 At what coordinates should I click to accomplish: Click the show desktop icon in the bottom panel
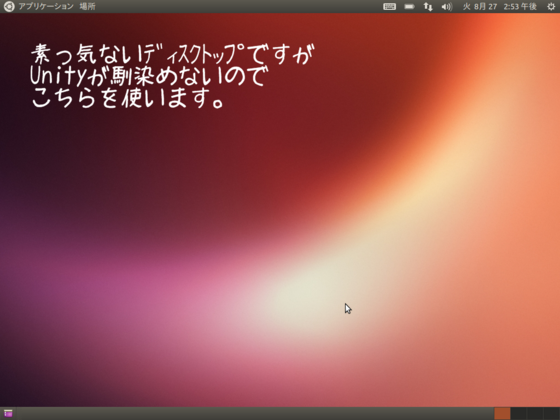8,413
